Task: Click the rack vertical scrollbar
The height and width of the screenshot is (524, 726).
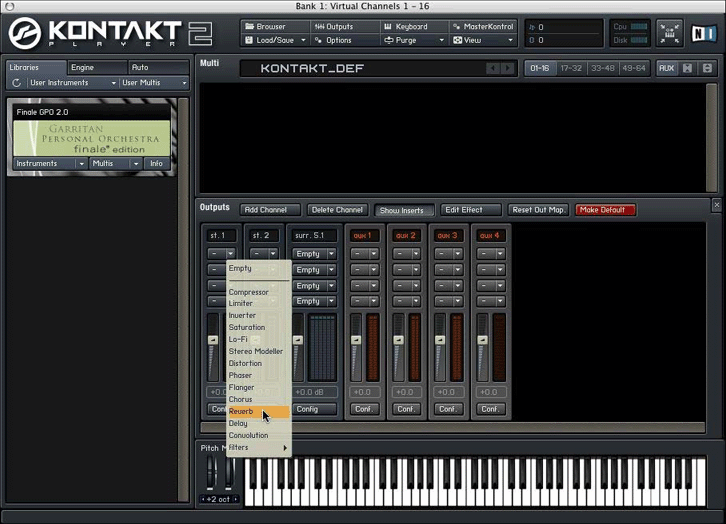Action: (x=711, y=137)
